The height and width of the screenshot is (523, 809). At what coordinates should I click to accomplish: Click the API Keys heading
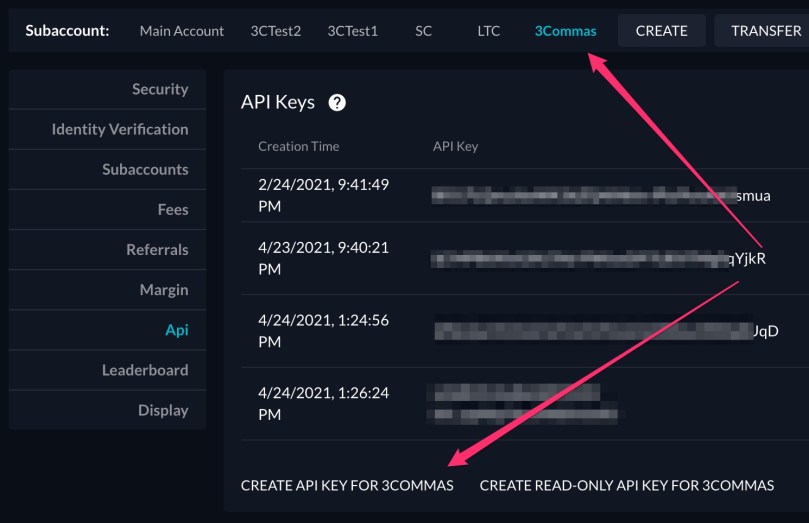pyautogui.click(x=278, y=102)
